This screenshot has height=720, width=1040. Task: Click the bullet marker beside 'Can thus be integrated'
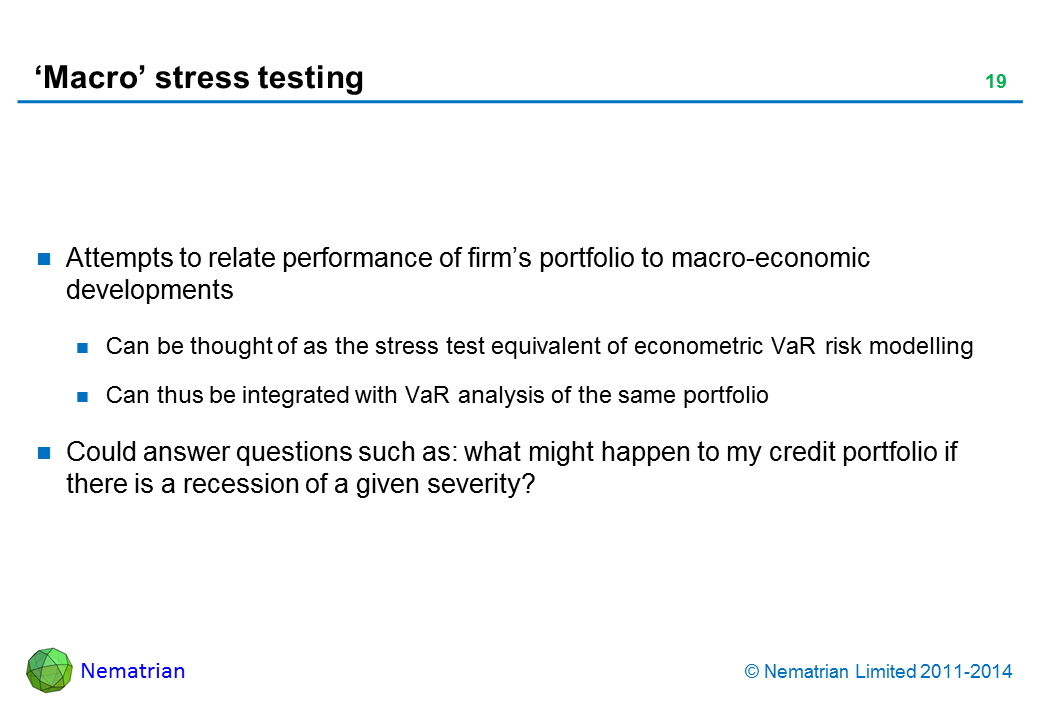[84, 396]
